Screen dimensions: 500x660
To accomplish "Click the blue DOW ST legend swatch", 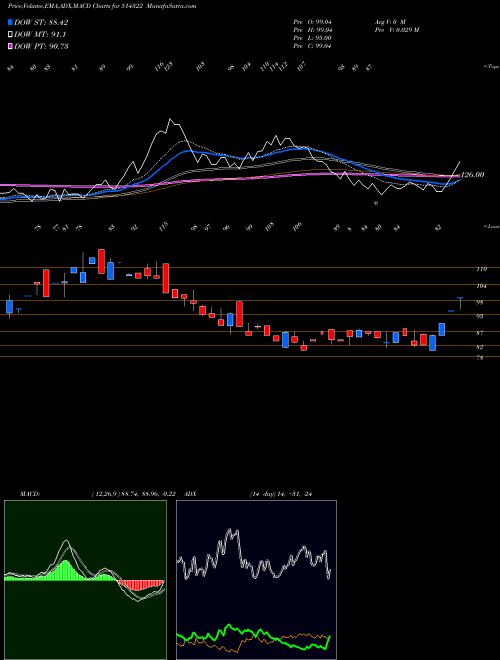I will 11,23.
